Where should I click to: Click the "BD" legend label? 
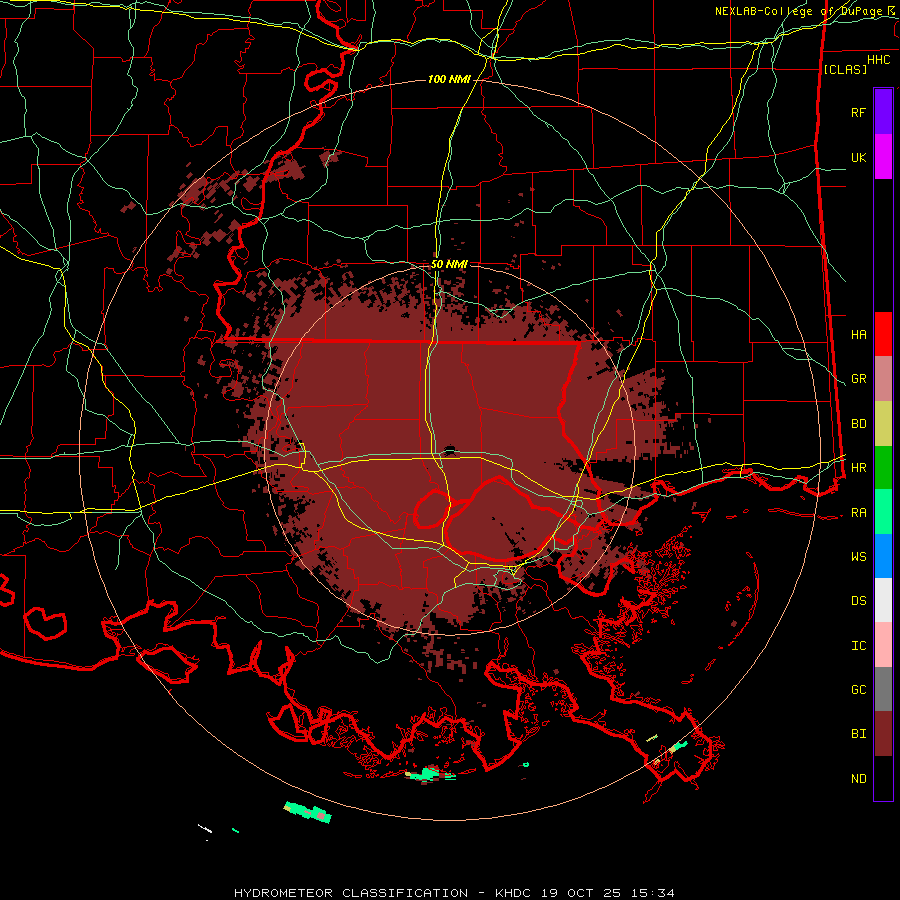[858, 424]
